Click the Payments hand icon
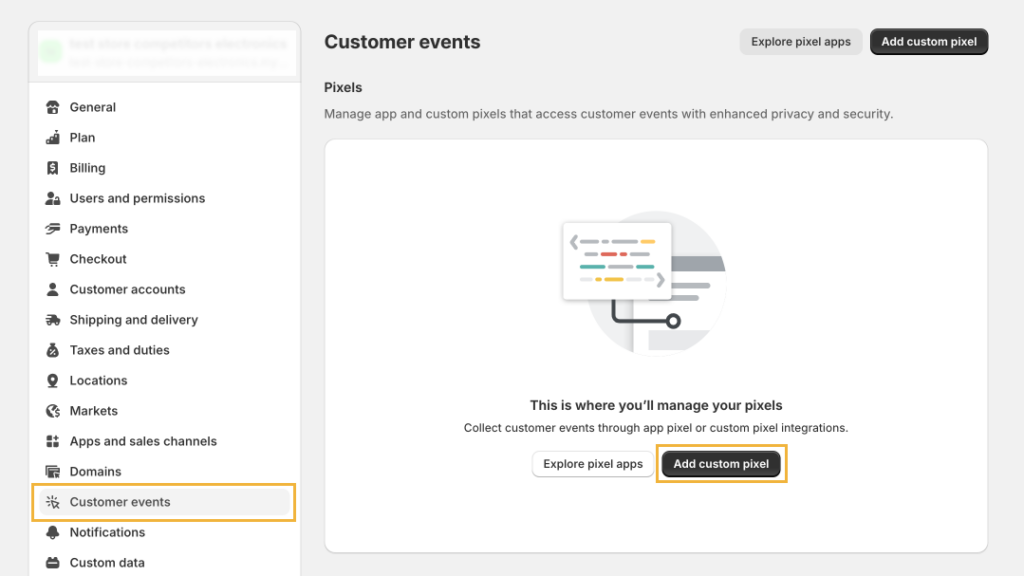The image size is (1024, 576). [x=53, y=229]
